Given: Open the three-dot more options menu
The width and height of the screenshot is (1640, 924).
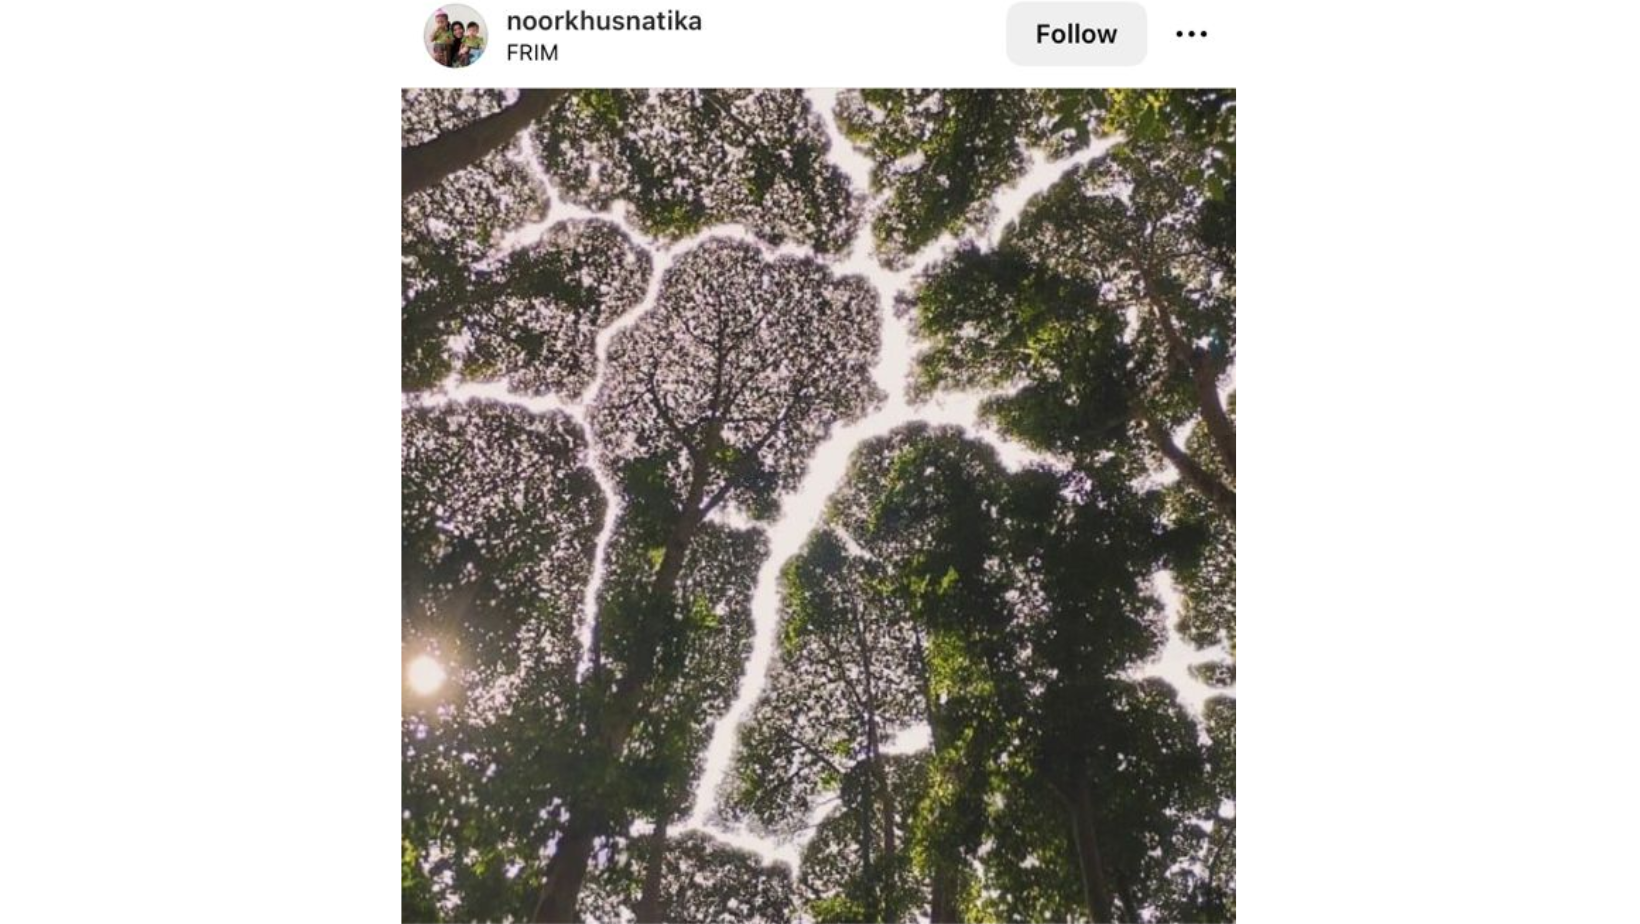Looking at the screenshot, I should [1191, 34].
